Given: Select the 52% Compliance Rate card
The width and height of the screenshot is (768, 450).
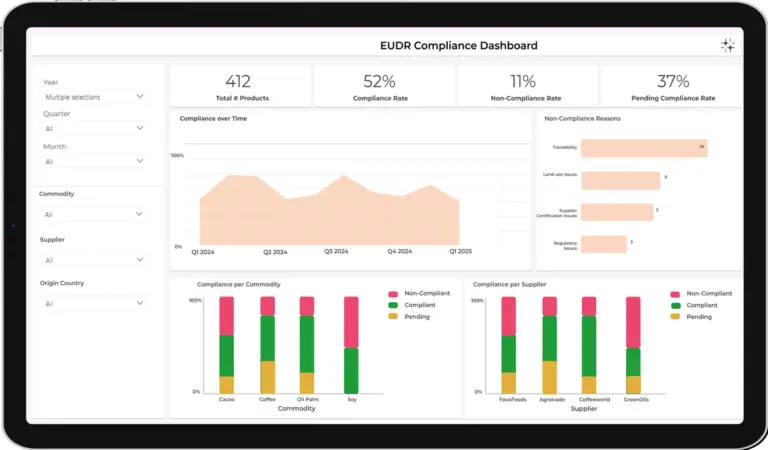Looking at the screenshot, I should coord(383,86).
